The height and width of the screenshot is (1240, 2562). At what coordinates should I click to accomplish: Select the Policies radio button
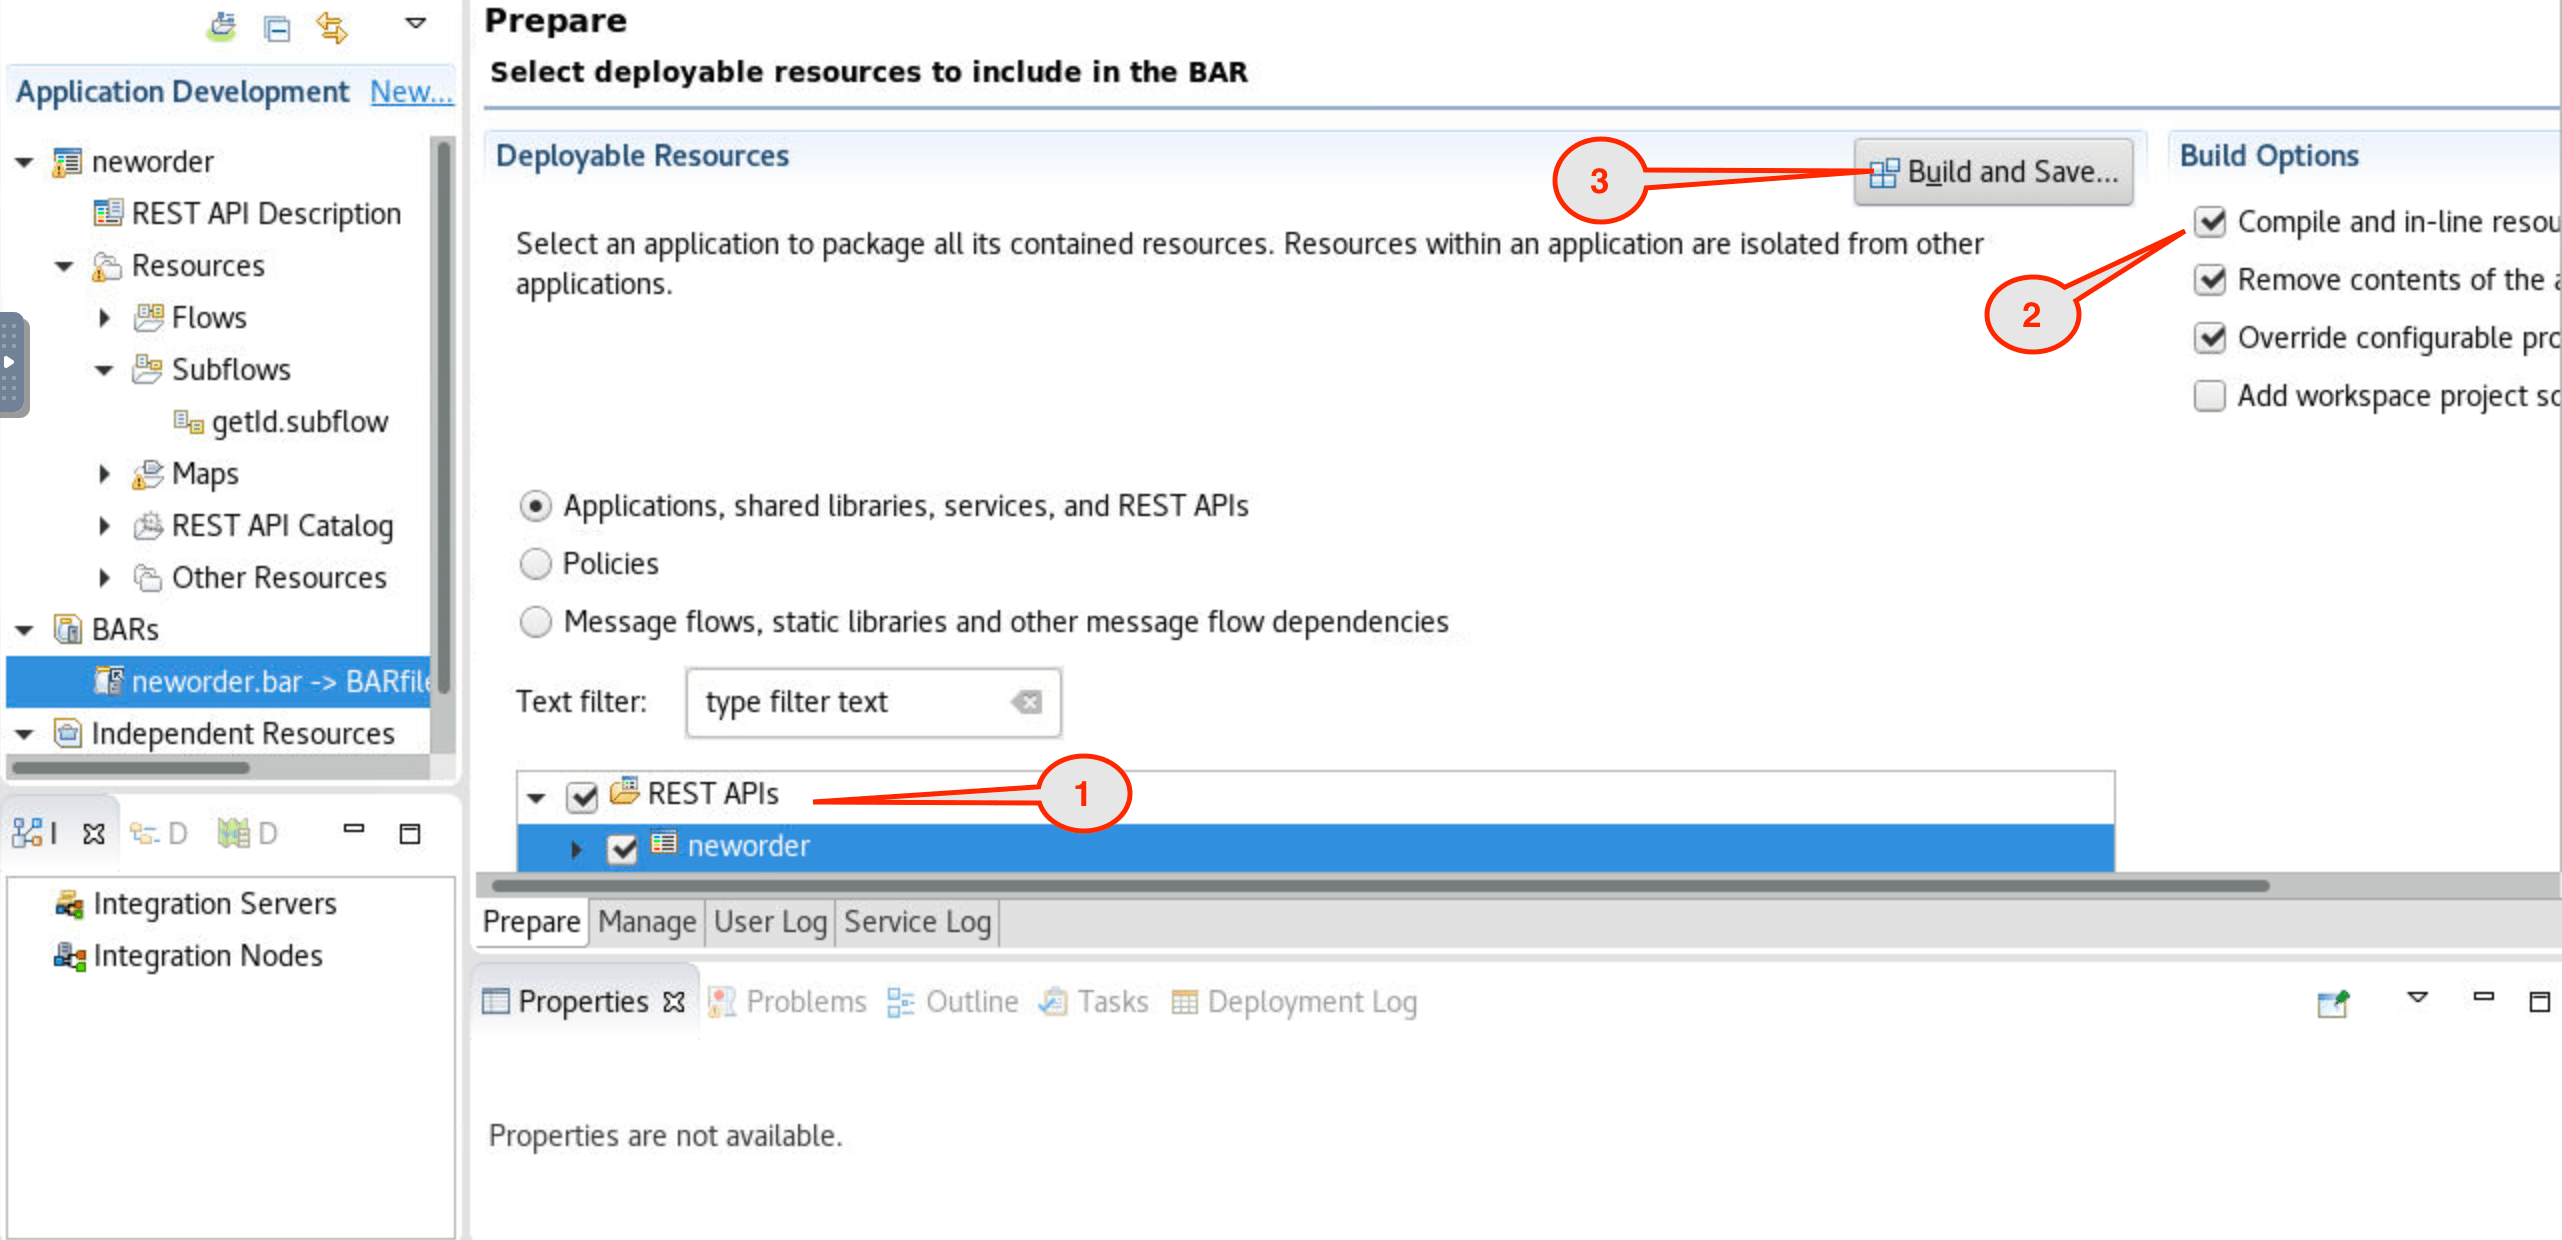[x=536, y=563]
